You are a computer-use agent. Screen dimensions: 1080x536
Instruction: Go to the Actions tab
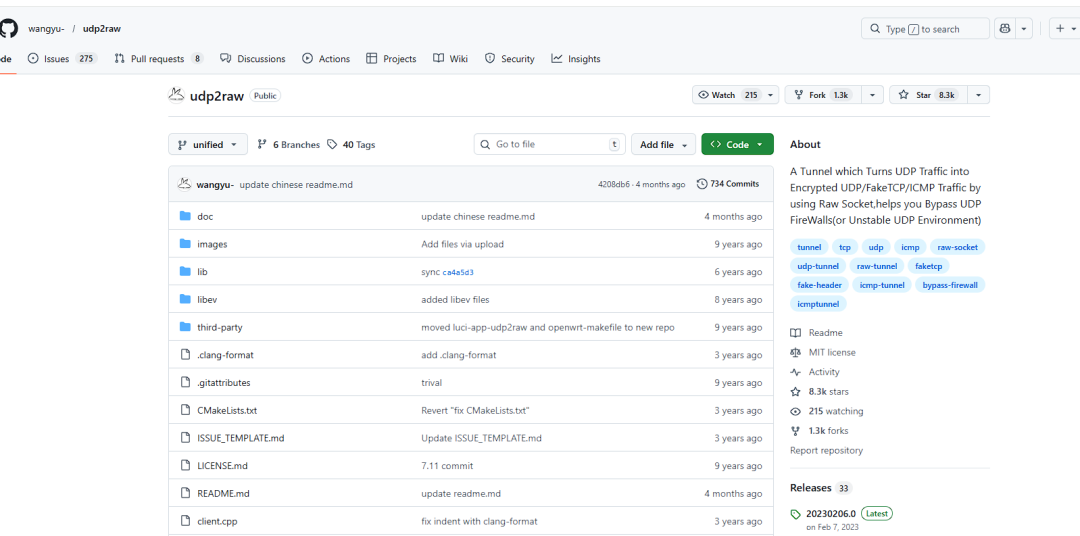tap(326, 59)
